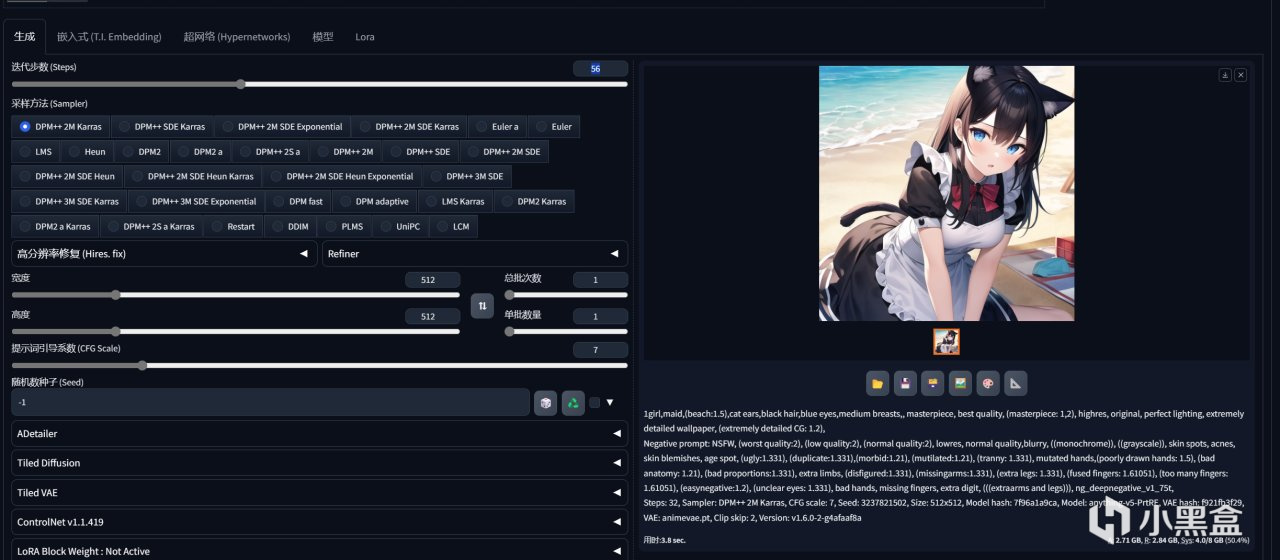Screen dimensions: 1280x560
Task: Adjust the CFG Scale slider
Action: click(x=320, y=365)
